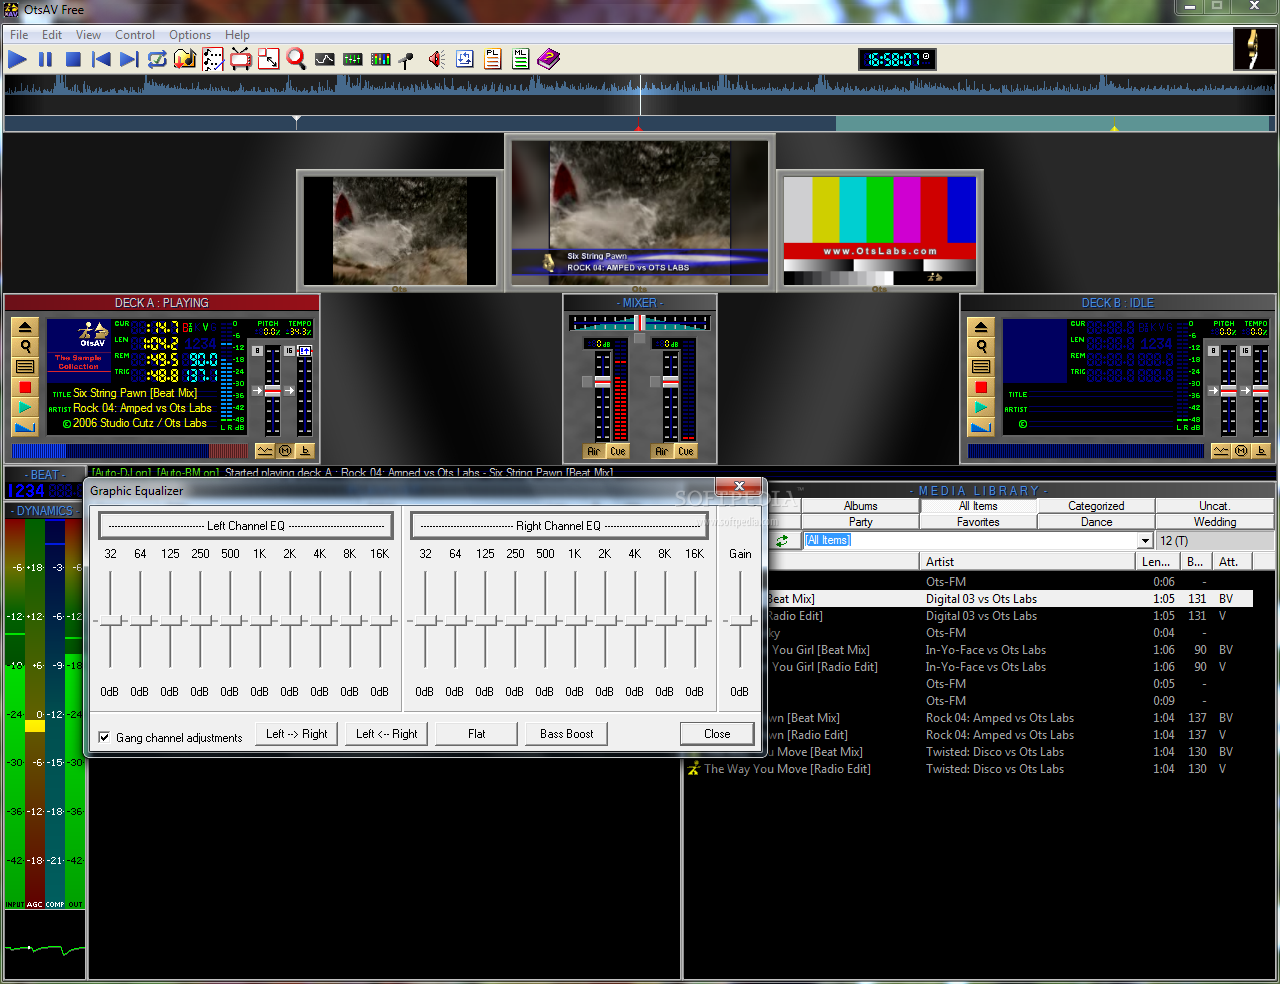Toggle right mixer channel Cue button

tap(686, 451)
